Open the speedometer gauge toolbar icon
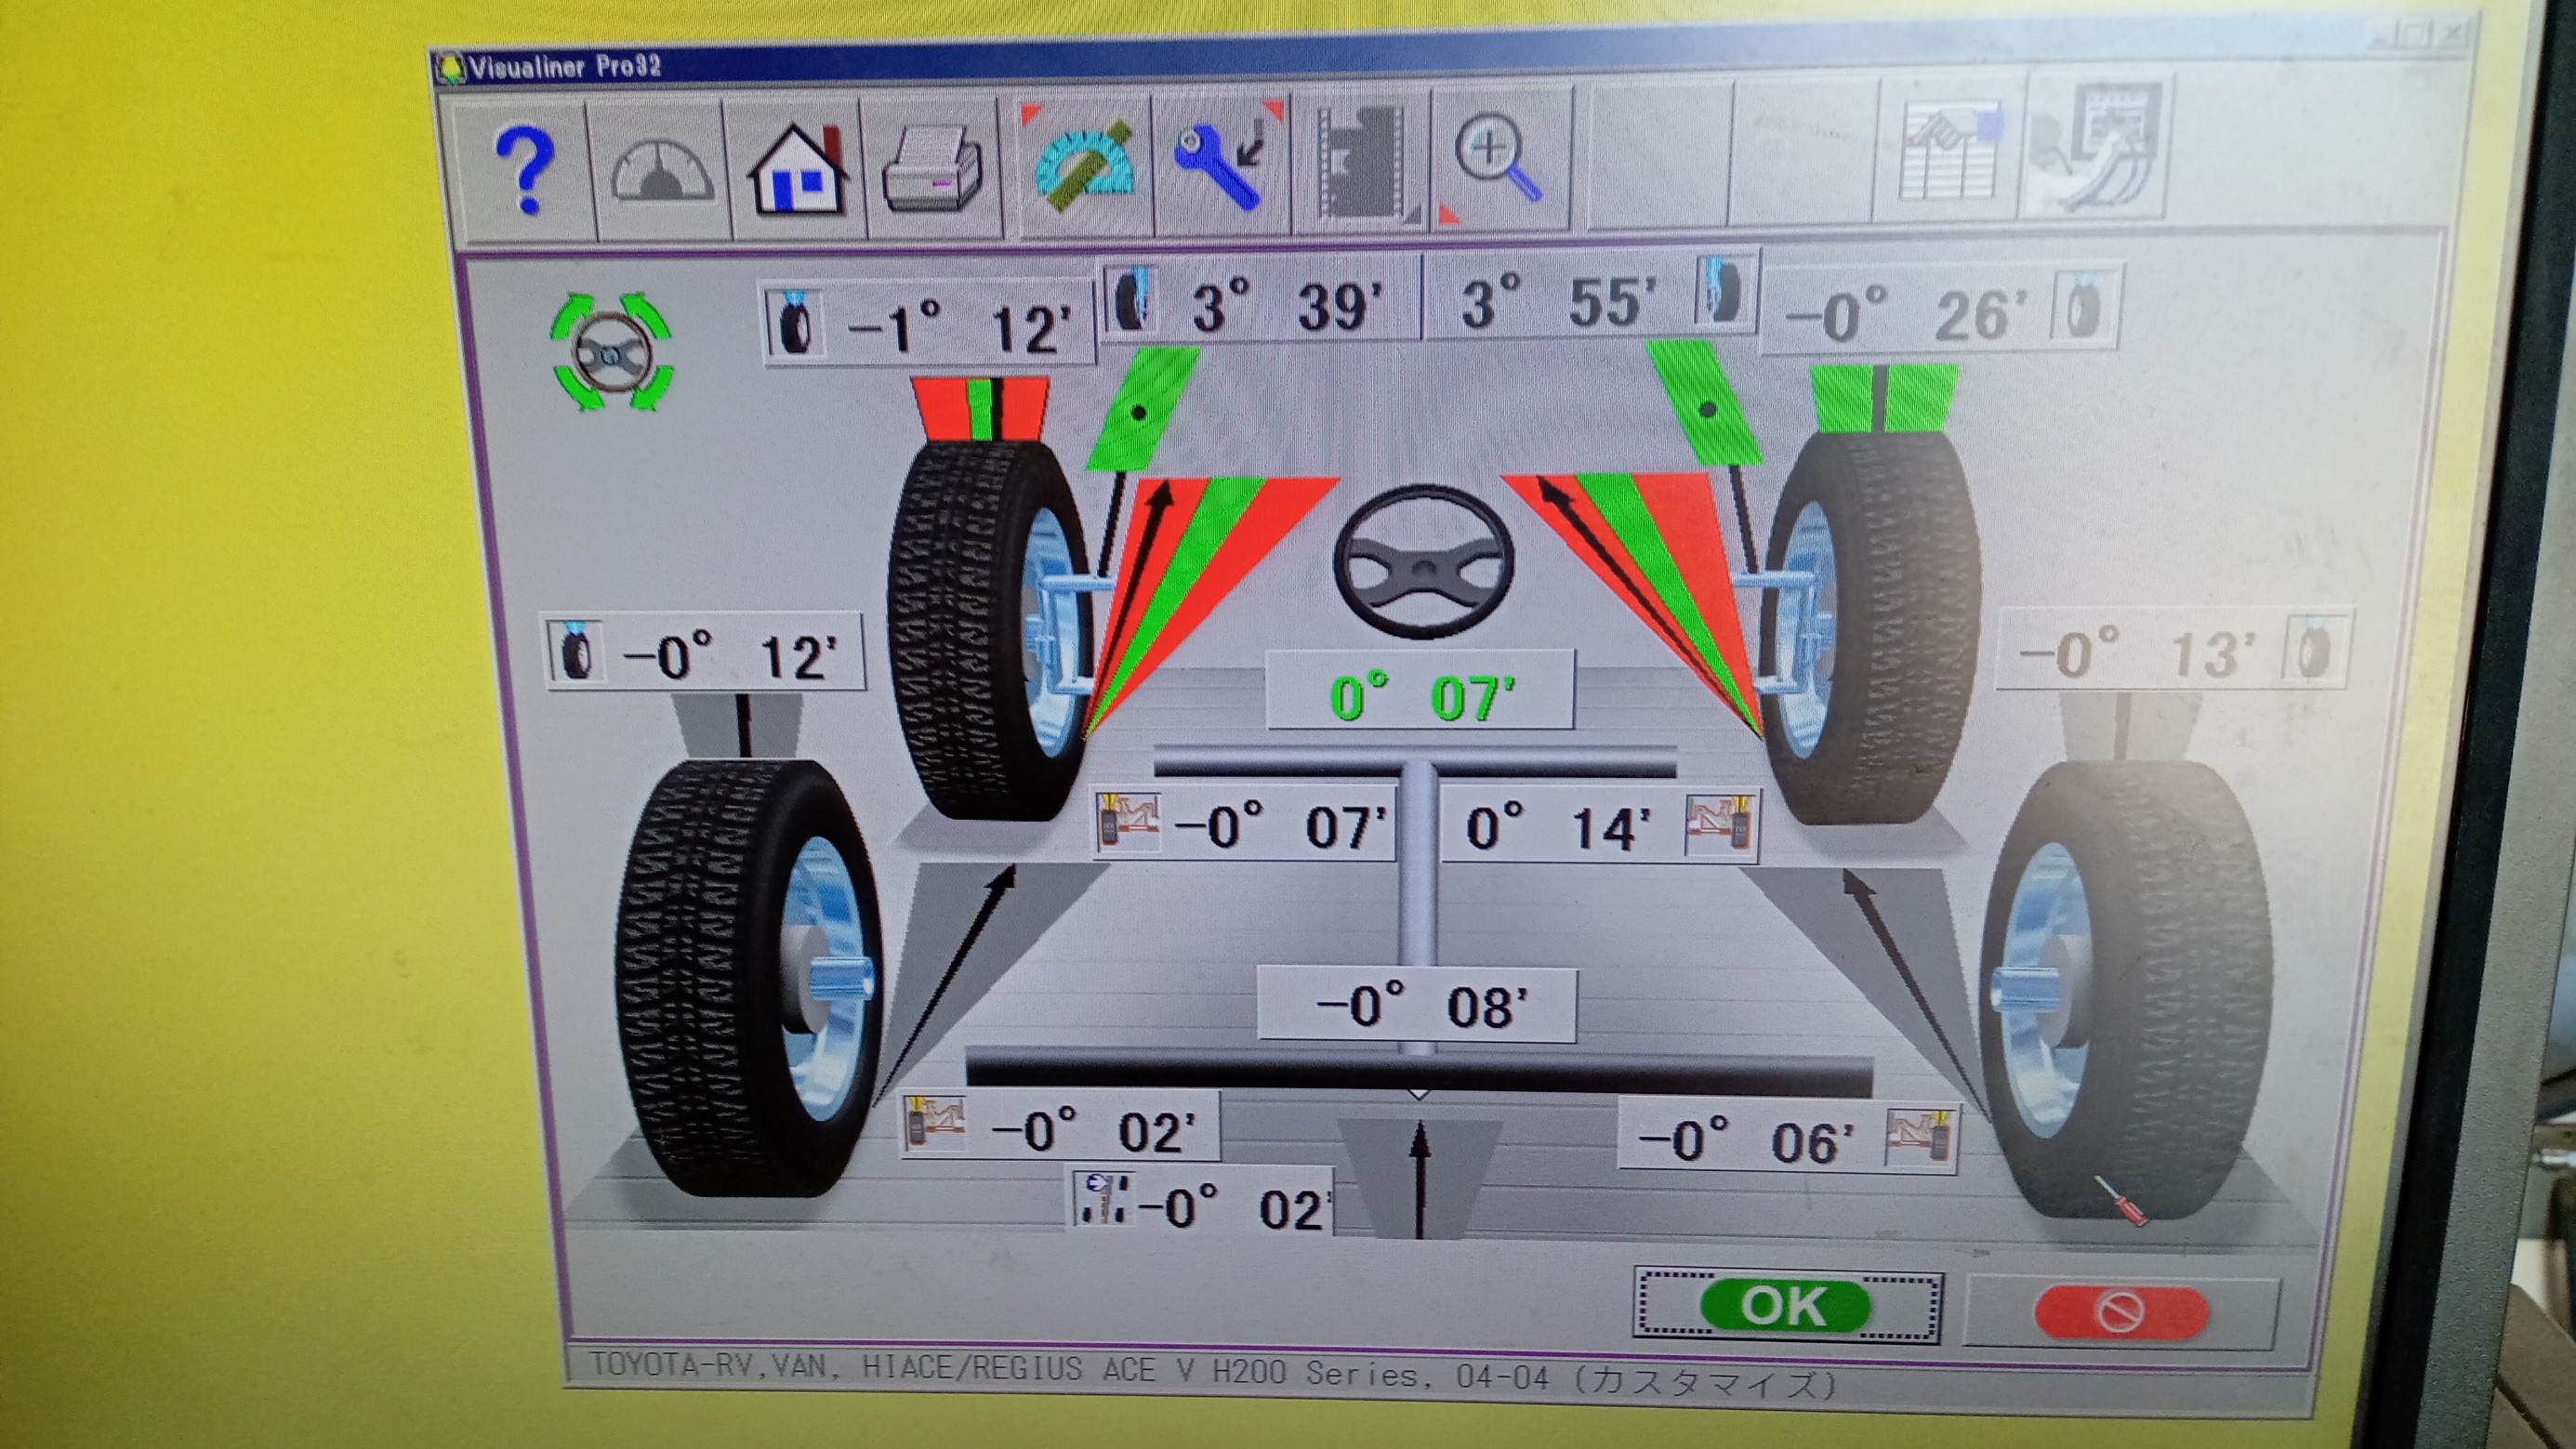 [x=661, y=172]
